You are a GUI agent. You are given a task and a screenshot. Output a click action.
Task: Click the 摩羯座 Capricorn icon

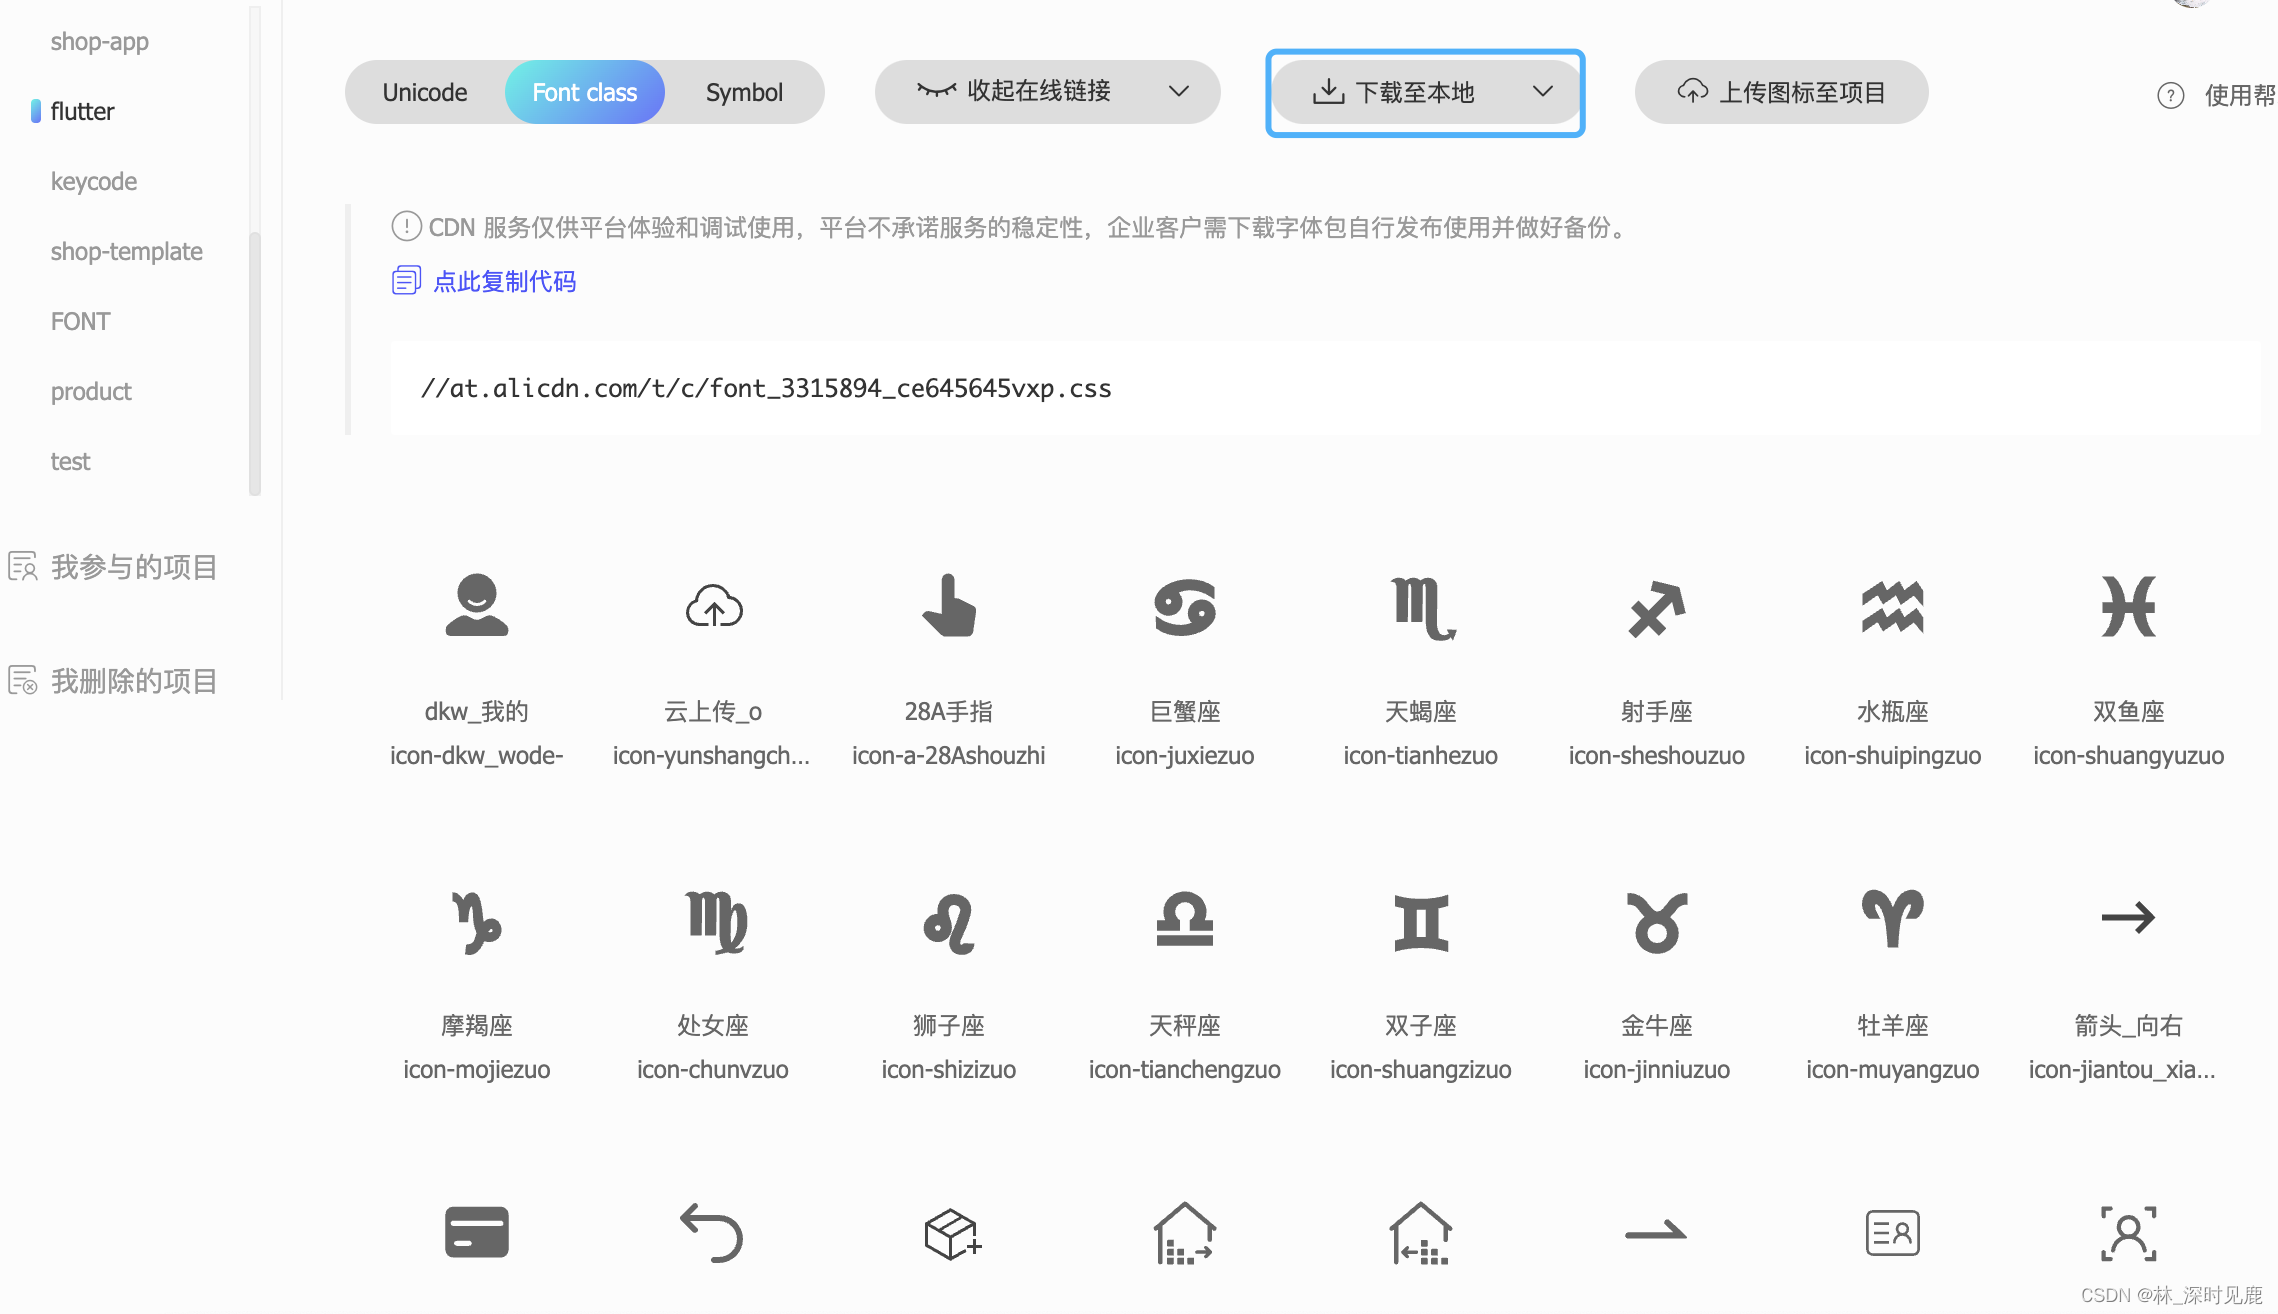click(x=477, y=922)
